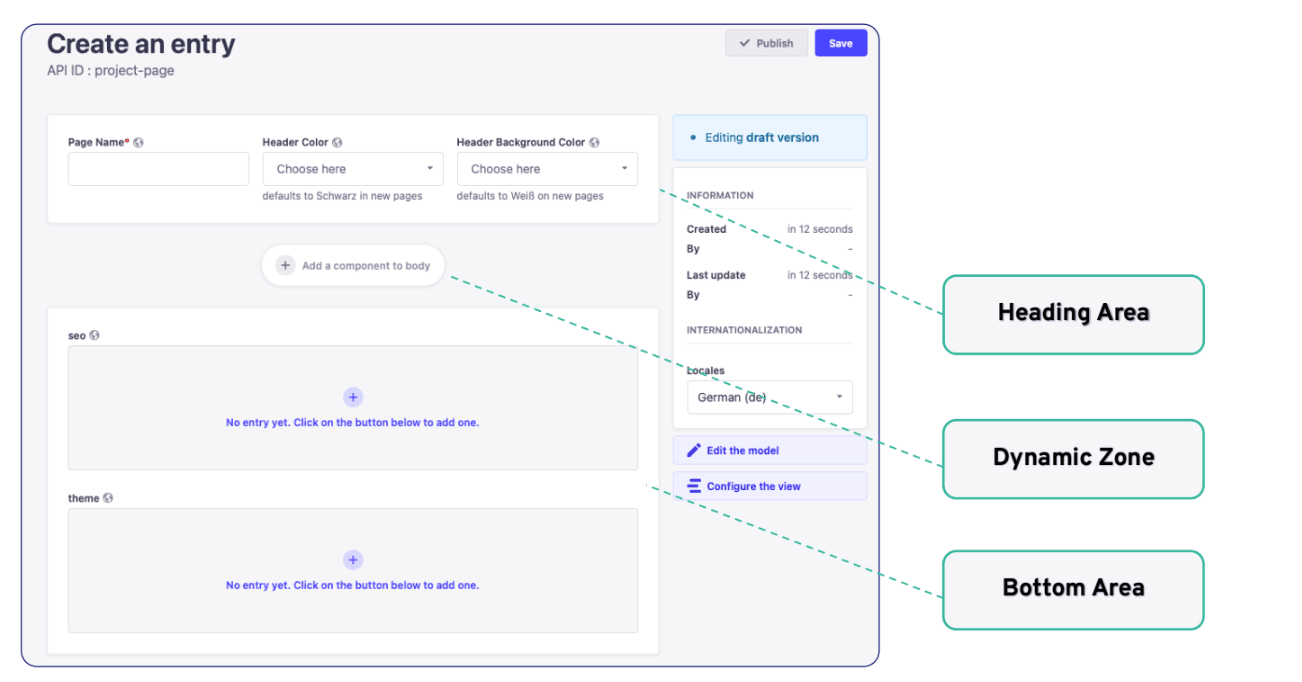Open the Header Color Choose here dropdown
Image resolution: width=1302 pixels, height=682 pixels.
[353, 168]
